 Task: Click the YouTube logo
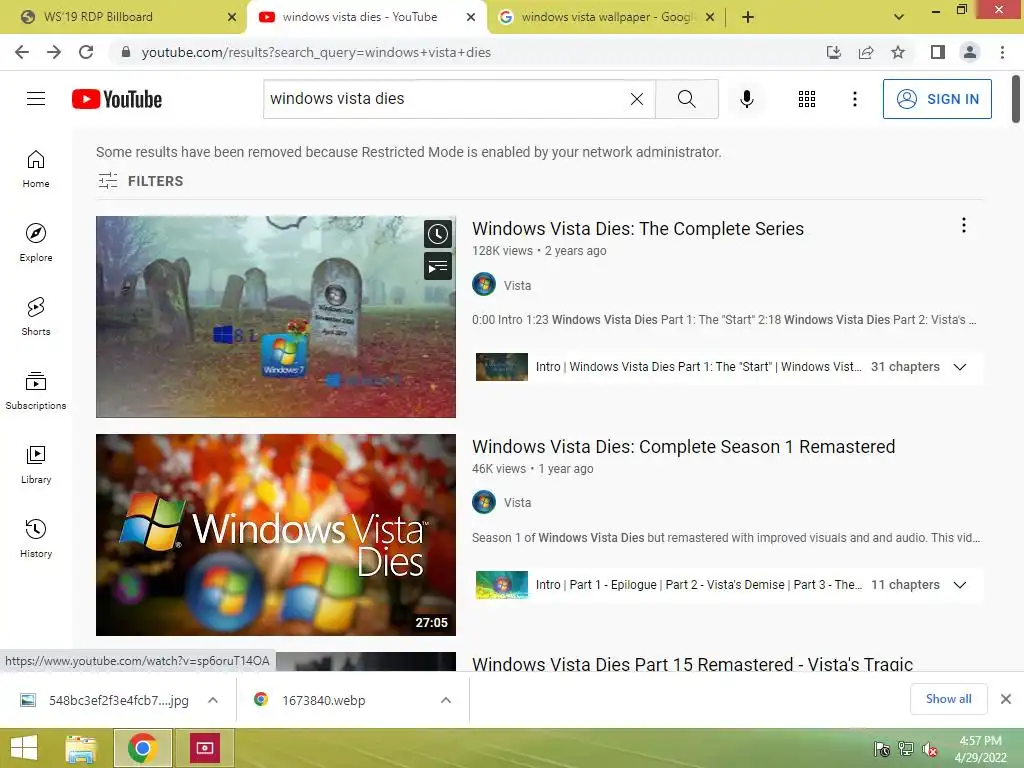117,99
